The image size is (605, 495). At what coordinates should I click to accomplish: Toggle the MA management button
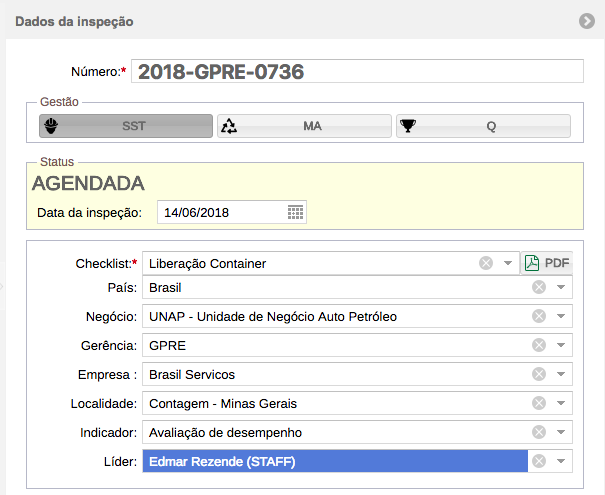304,126
